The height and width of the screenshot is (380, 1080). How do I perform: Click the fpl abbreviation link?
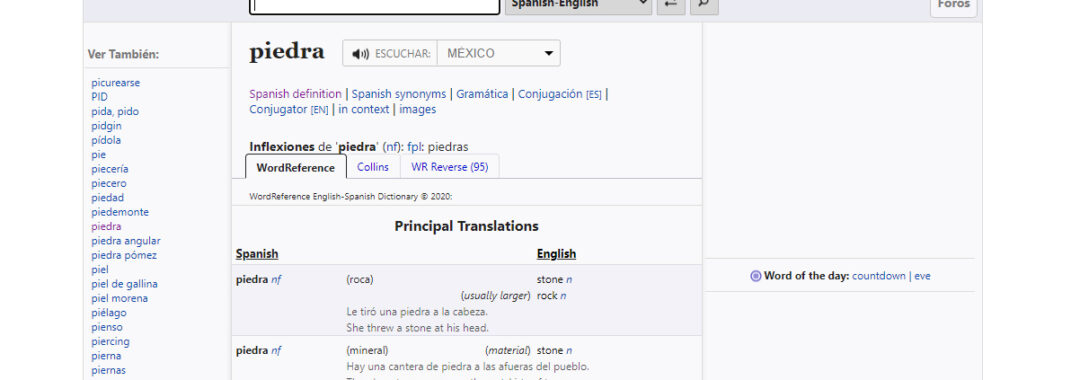(414, 147)
